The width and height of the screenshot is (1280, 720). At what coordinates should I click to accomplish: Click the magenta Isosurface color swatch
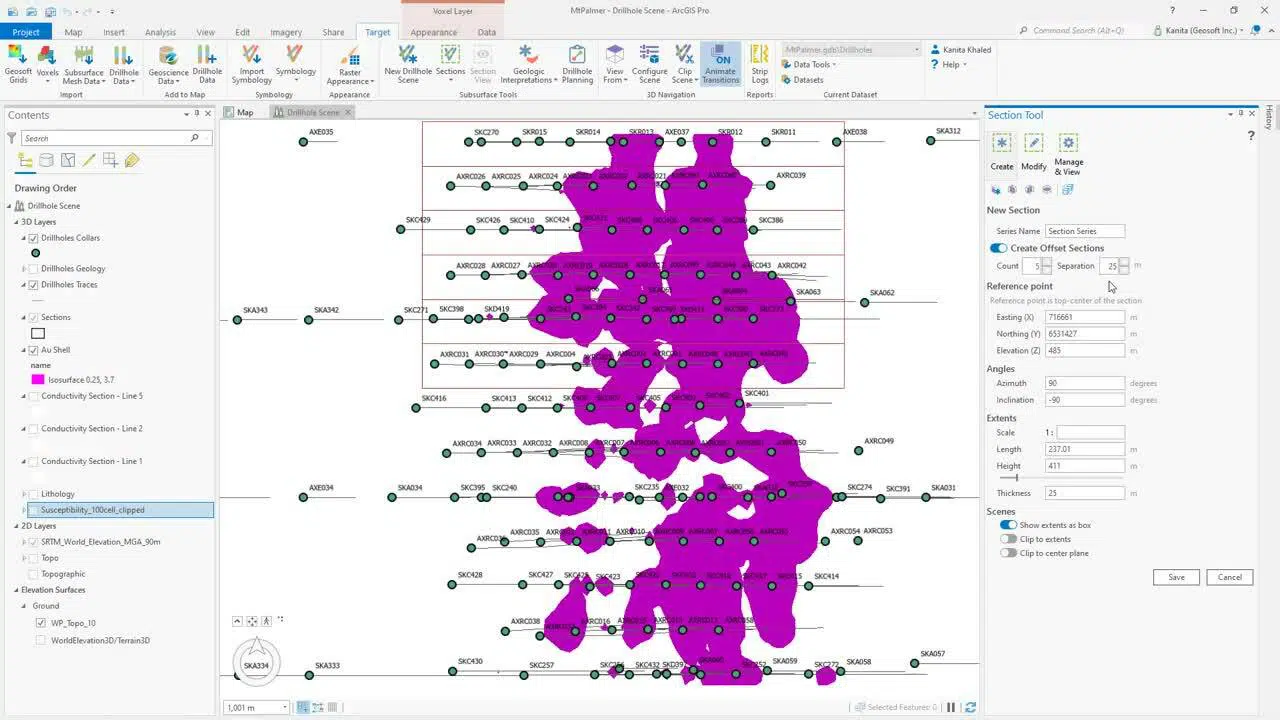pyautogui.click(x=38, y=380)
